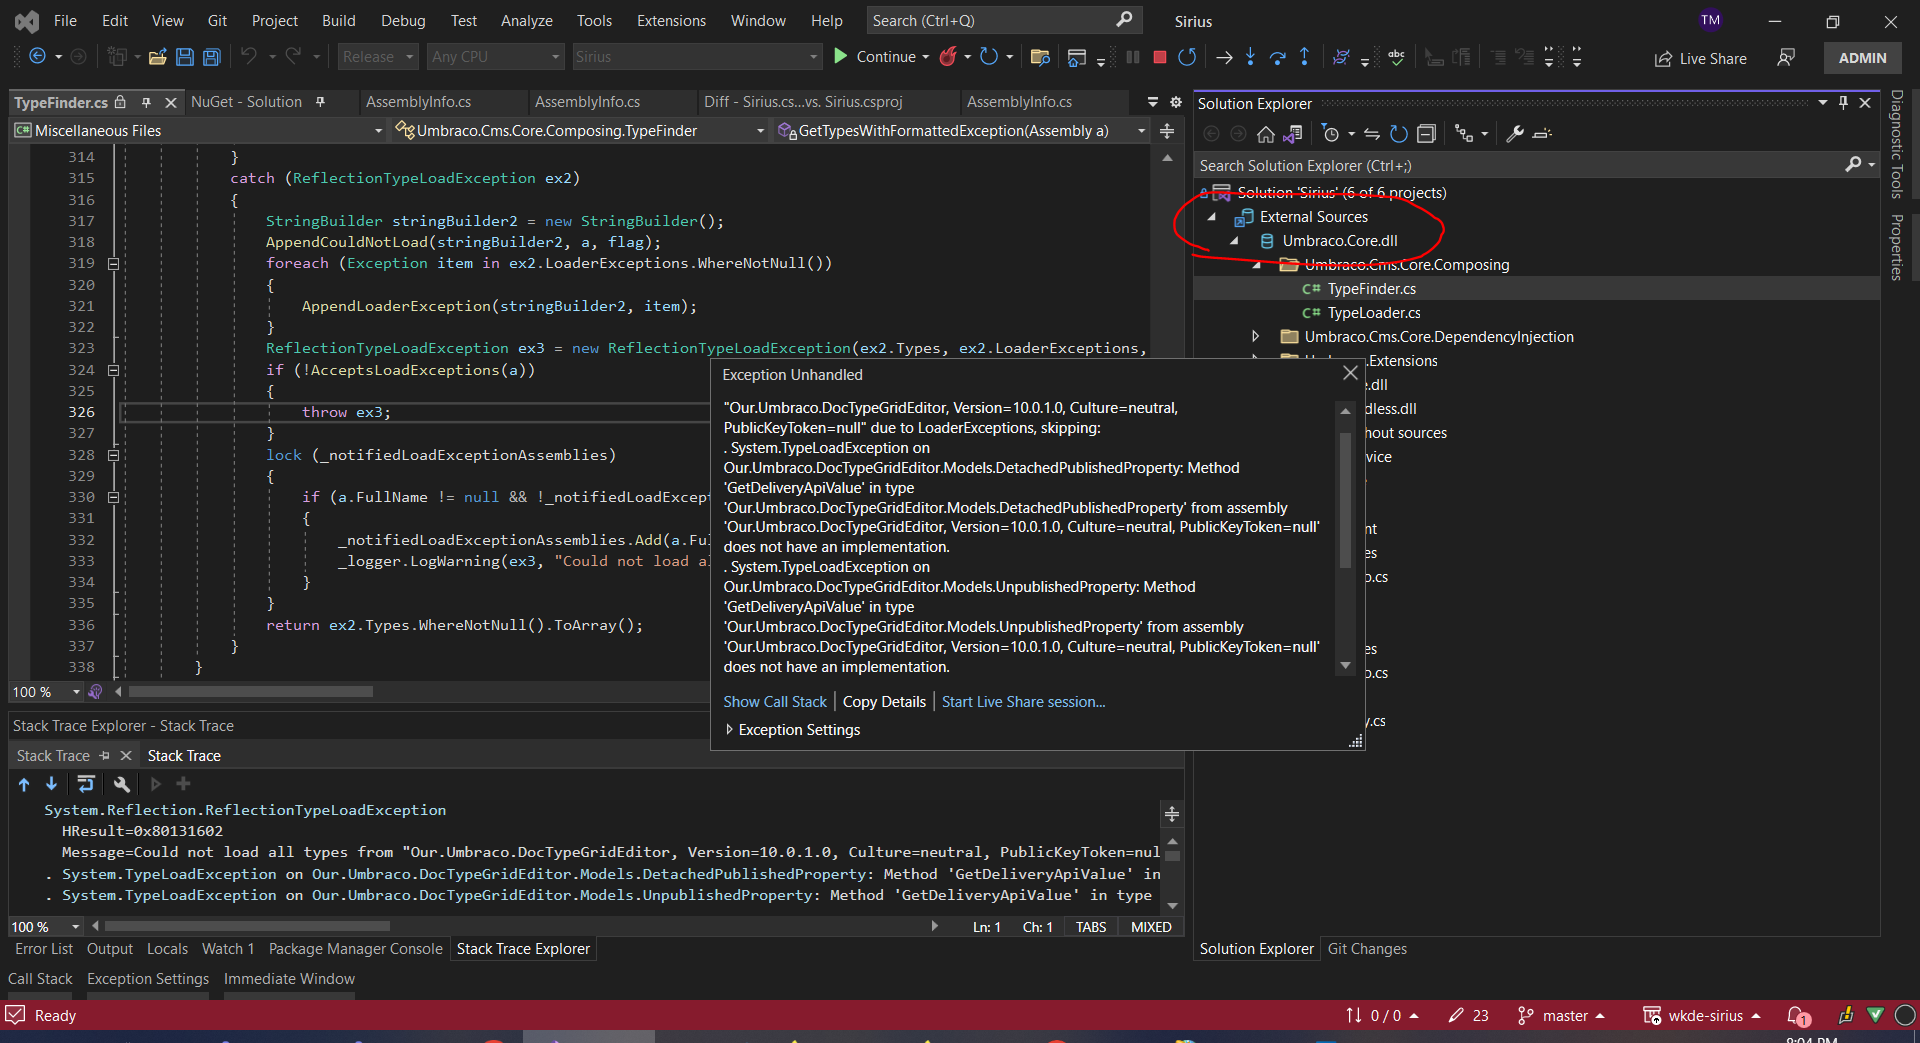Click the Step Out arrow icon
Image resolution: width=1920 pixels, height=1043 pixels.
(x=1304, y=57)
